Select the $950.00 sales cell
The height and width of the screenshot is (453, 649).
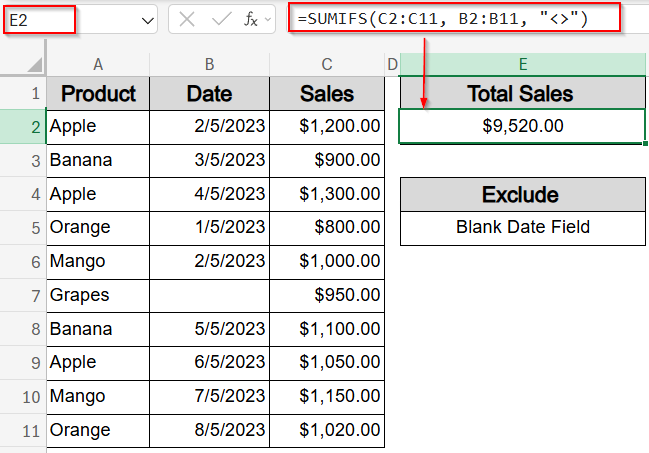pos(327,296)
